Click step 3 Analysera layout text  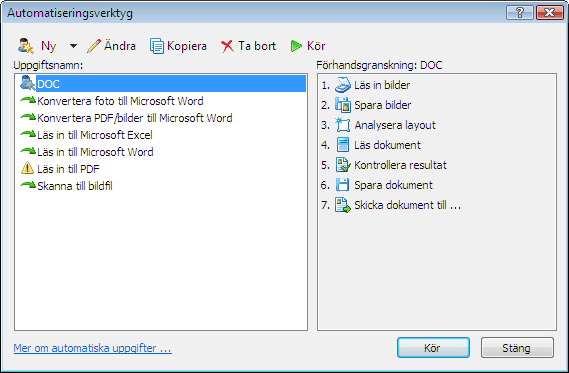395,125
